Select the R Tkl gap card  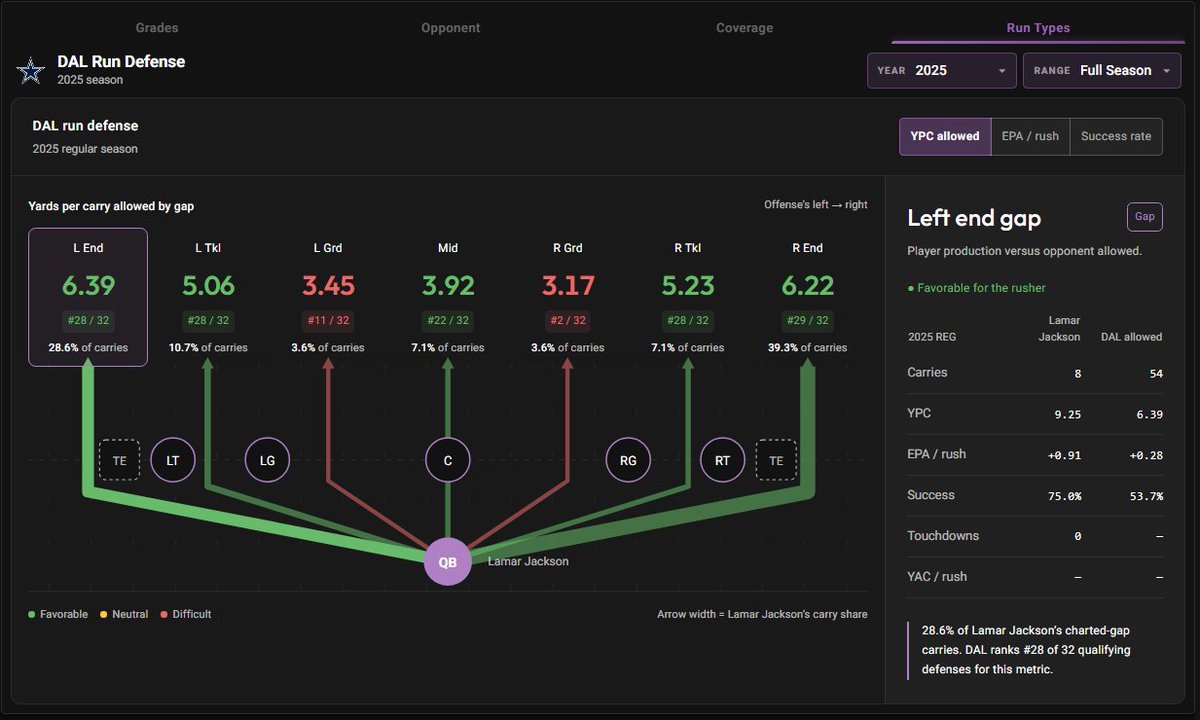tap(688, 297)
